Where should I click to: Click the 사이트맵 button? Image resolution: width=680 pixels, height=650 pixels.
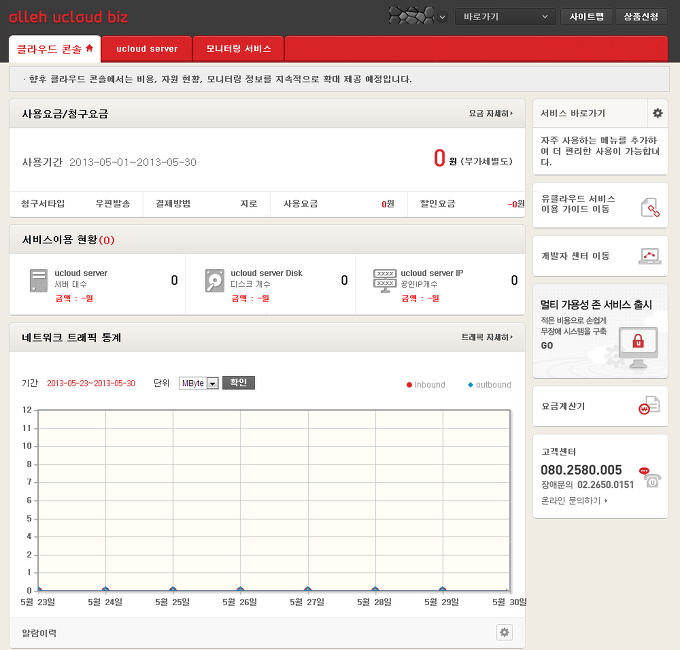586,17
